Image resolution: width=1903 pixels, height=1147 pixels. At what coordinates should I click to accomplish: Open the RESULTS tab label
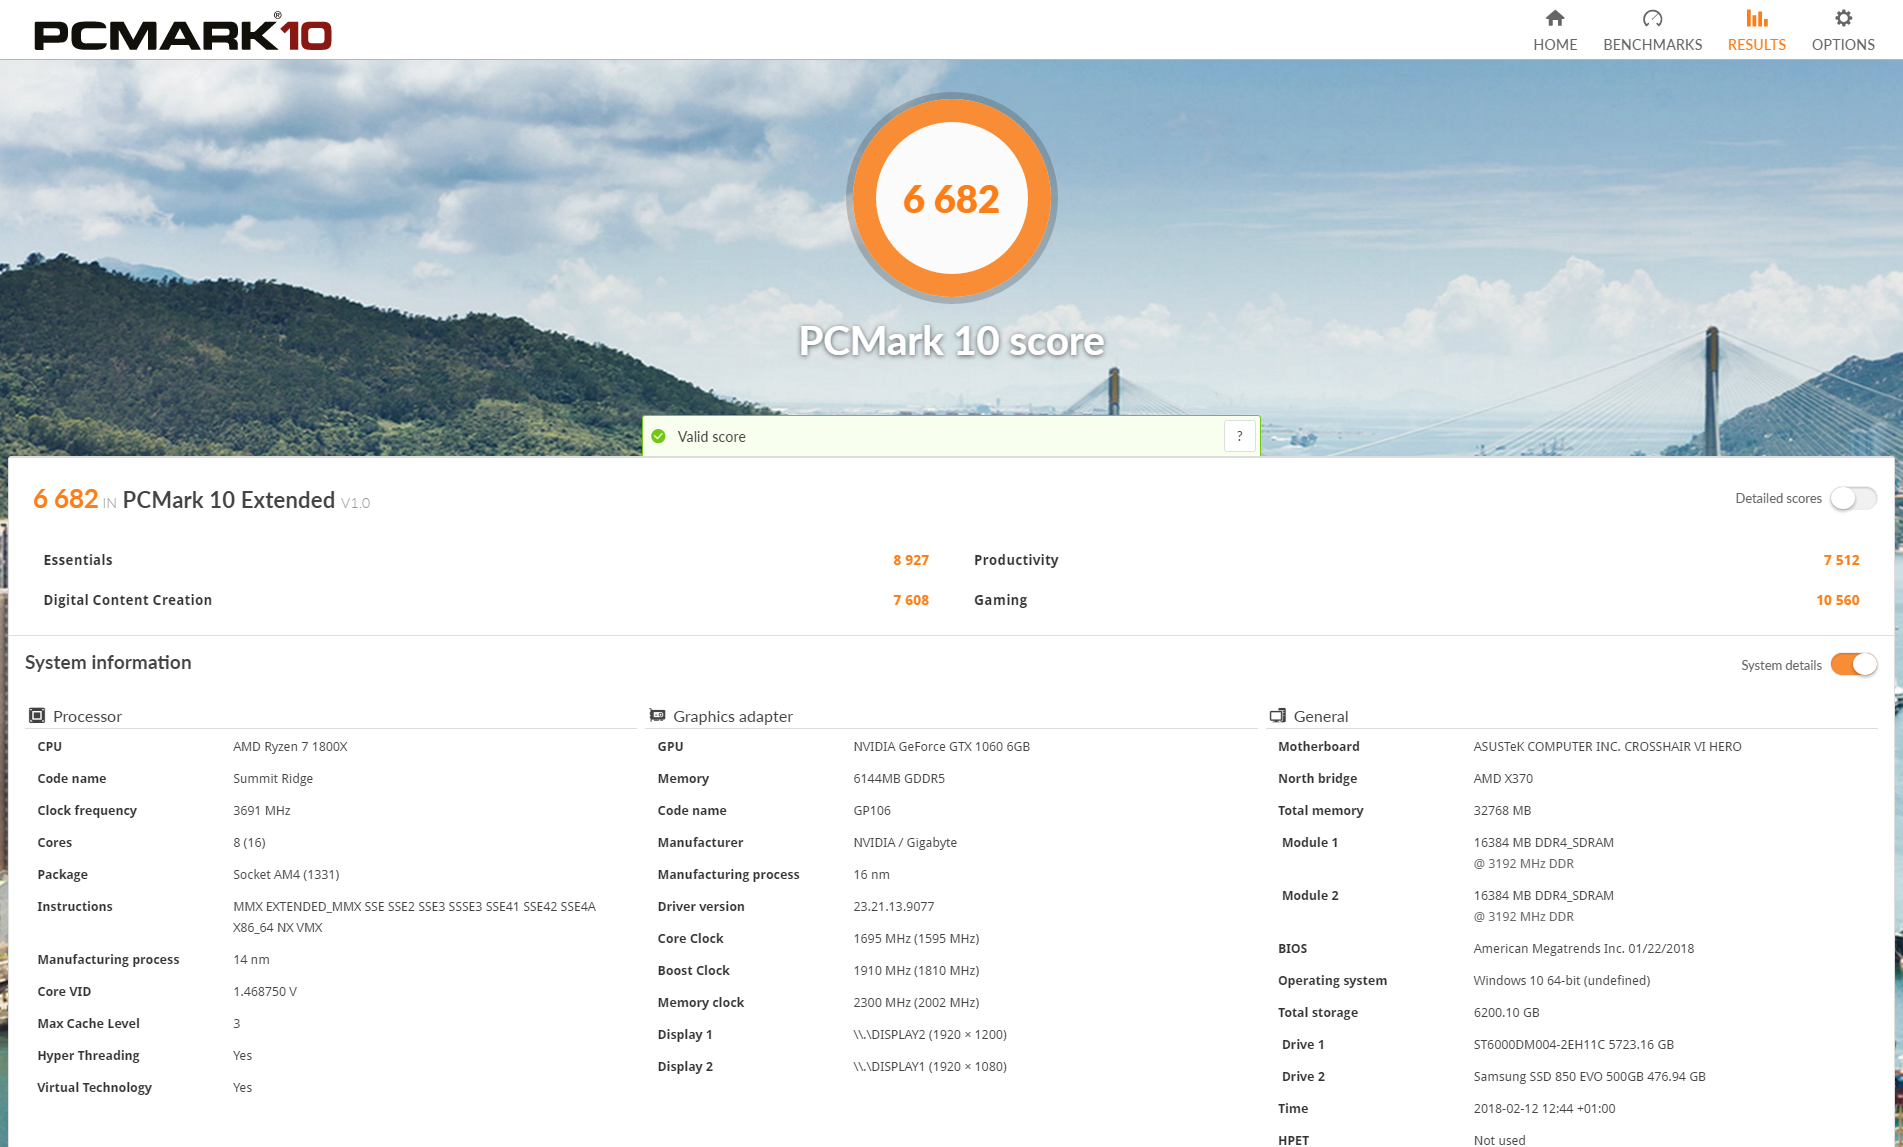(1756, 45)
